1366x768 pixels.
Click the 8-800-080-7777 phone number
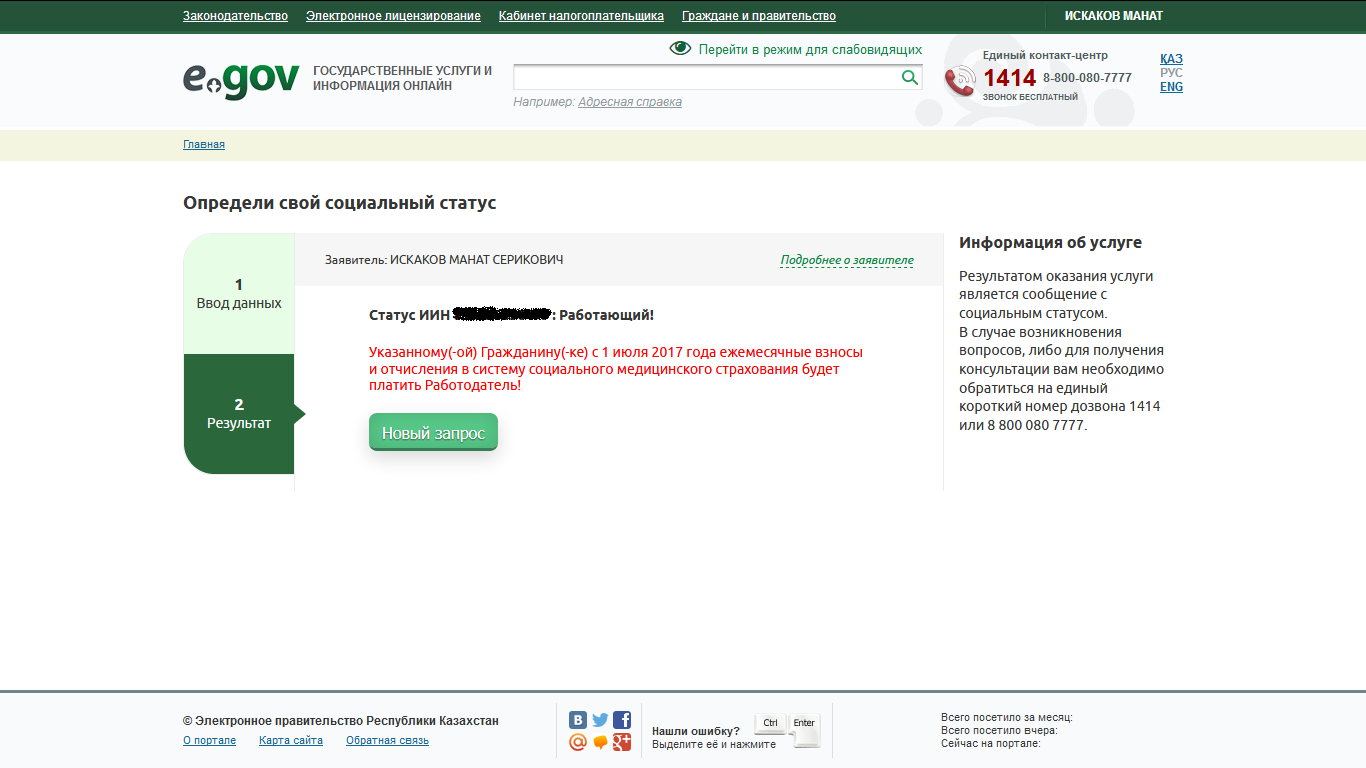pyautogui.click(x=1087, y=78)
